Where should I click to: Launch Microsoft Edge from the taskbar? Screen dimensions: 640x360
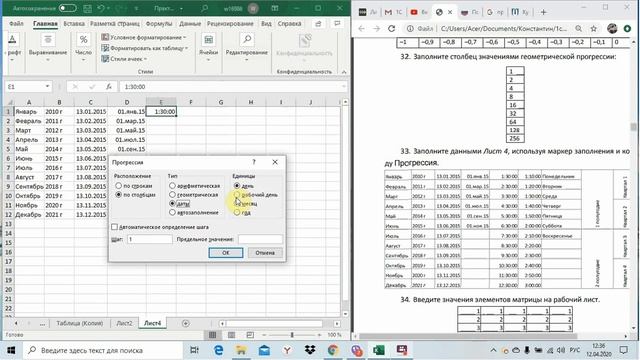[x=218, y=350]
